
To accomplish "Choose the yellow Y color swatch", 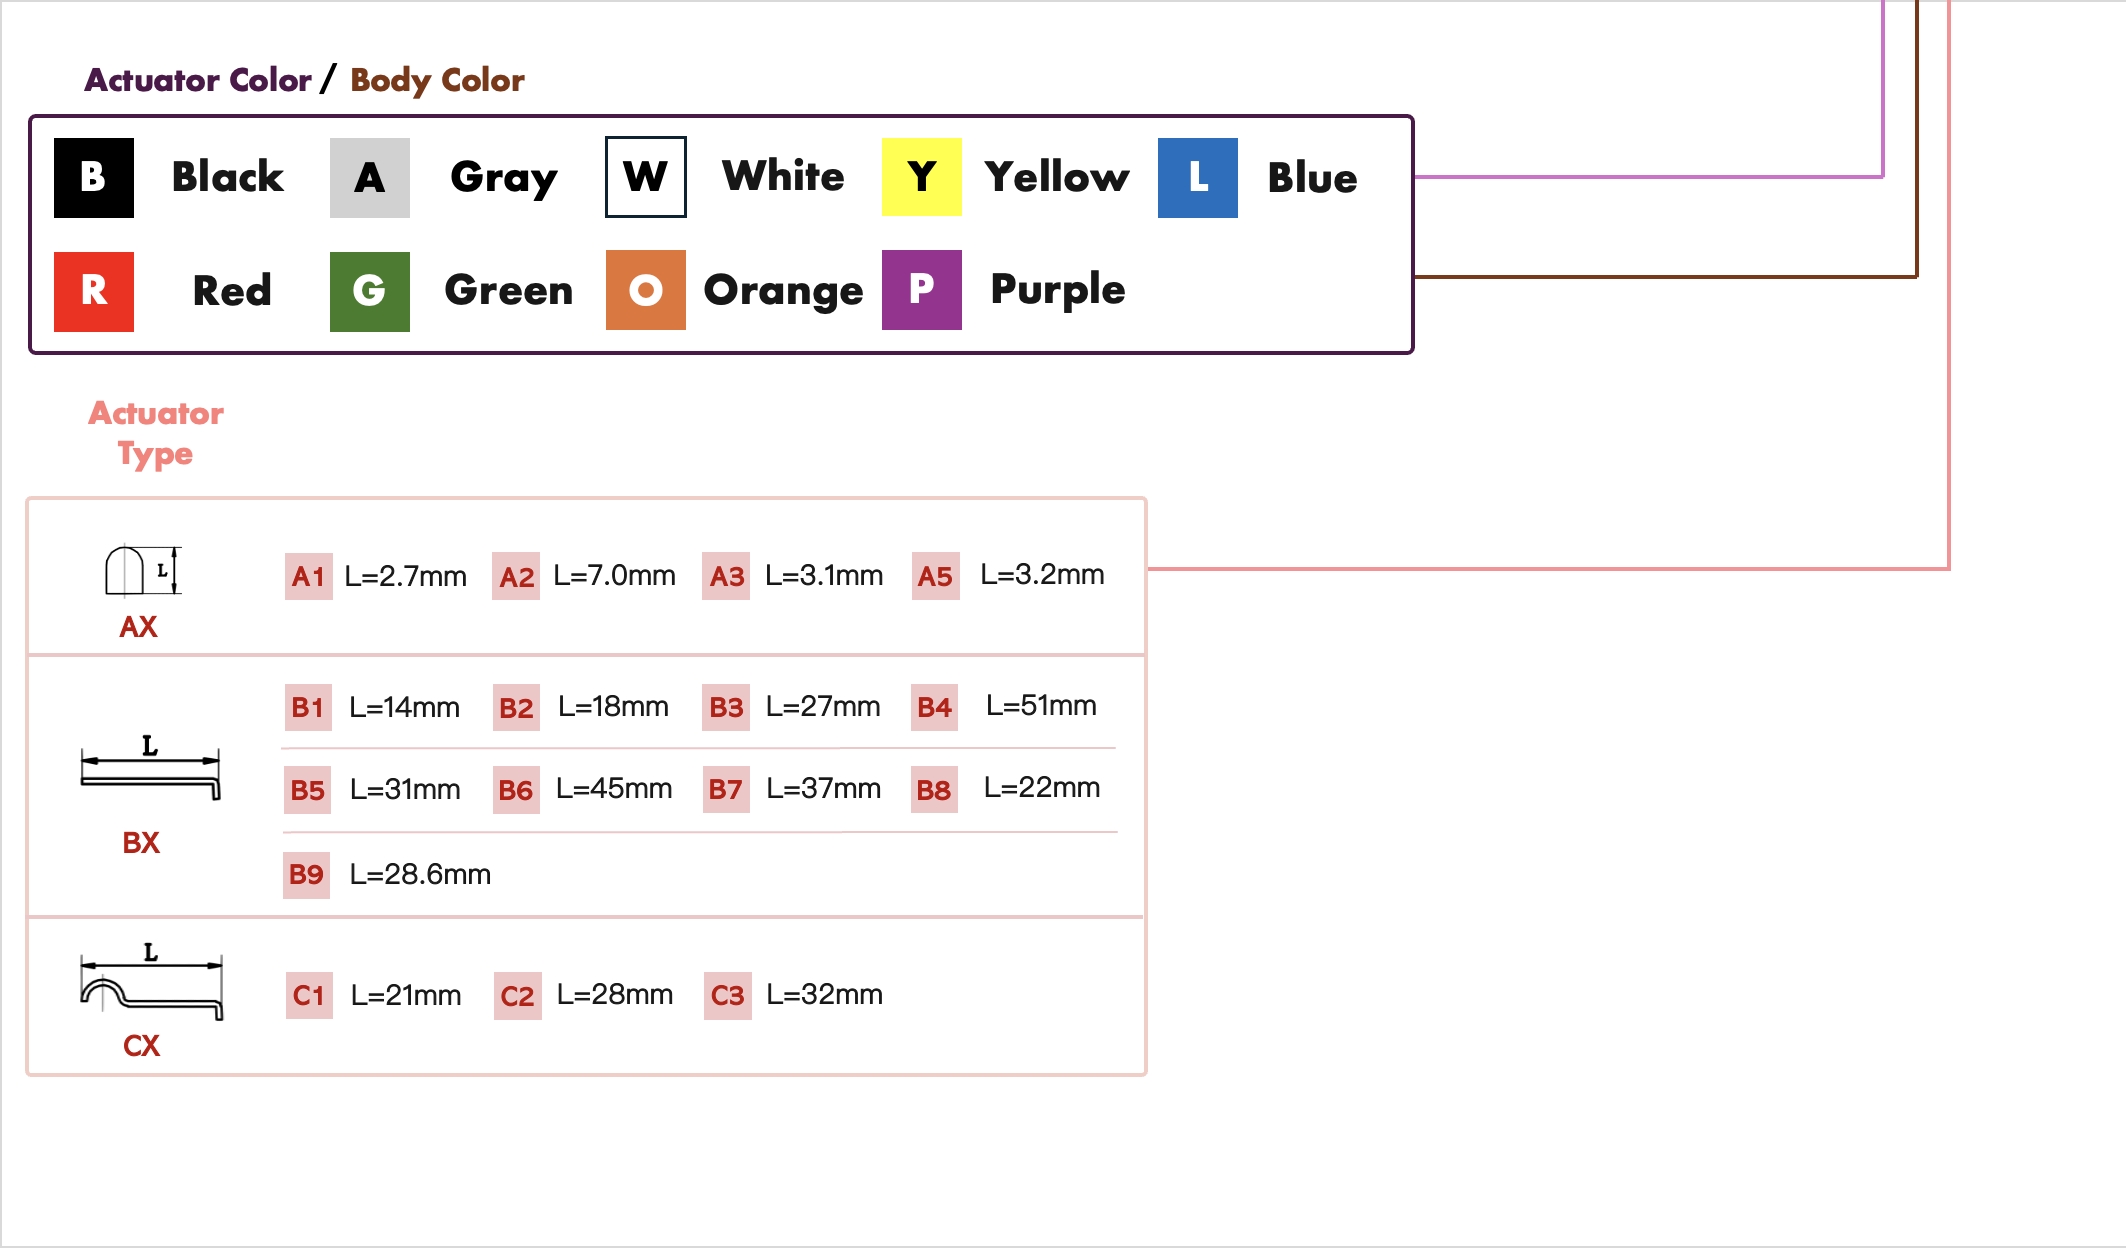I will click(922, 177).
